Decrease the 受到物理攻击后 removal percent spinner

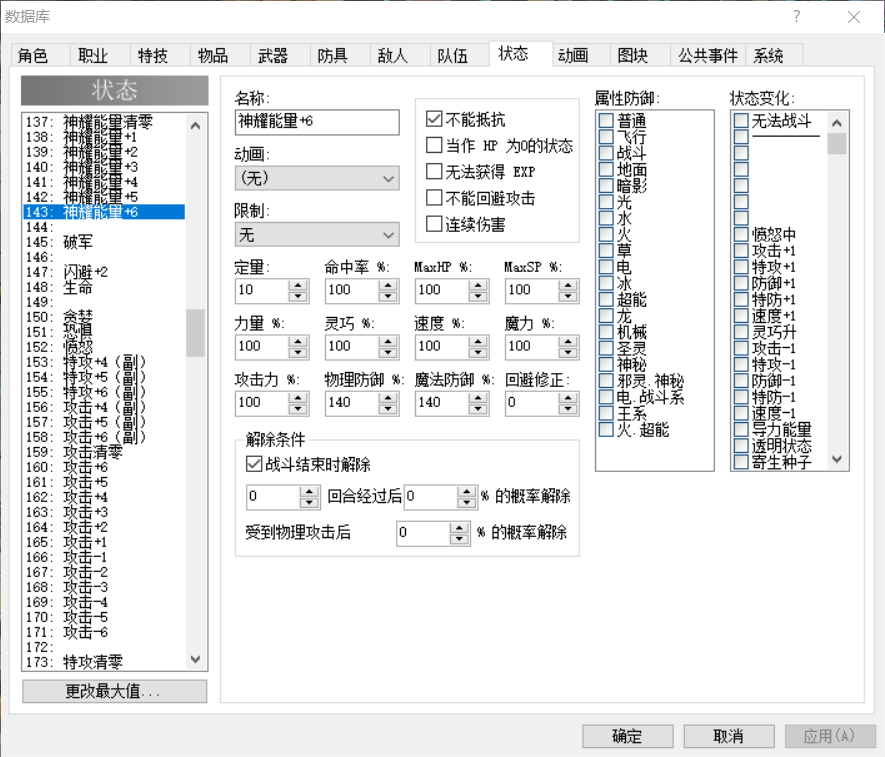(x=459, y=539)
